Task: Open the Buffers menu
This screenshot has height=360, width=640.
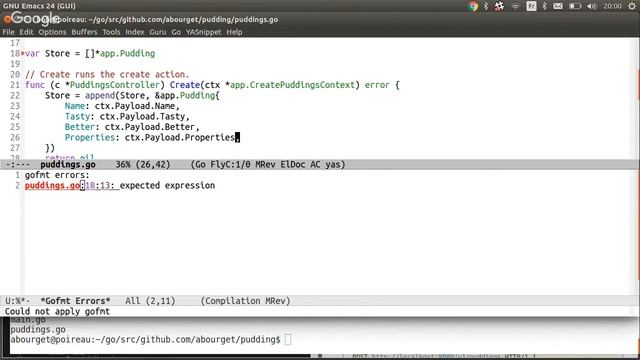Action: (84, 32)
